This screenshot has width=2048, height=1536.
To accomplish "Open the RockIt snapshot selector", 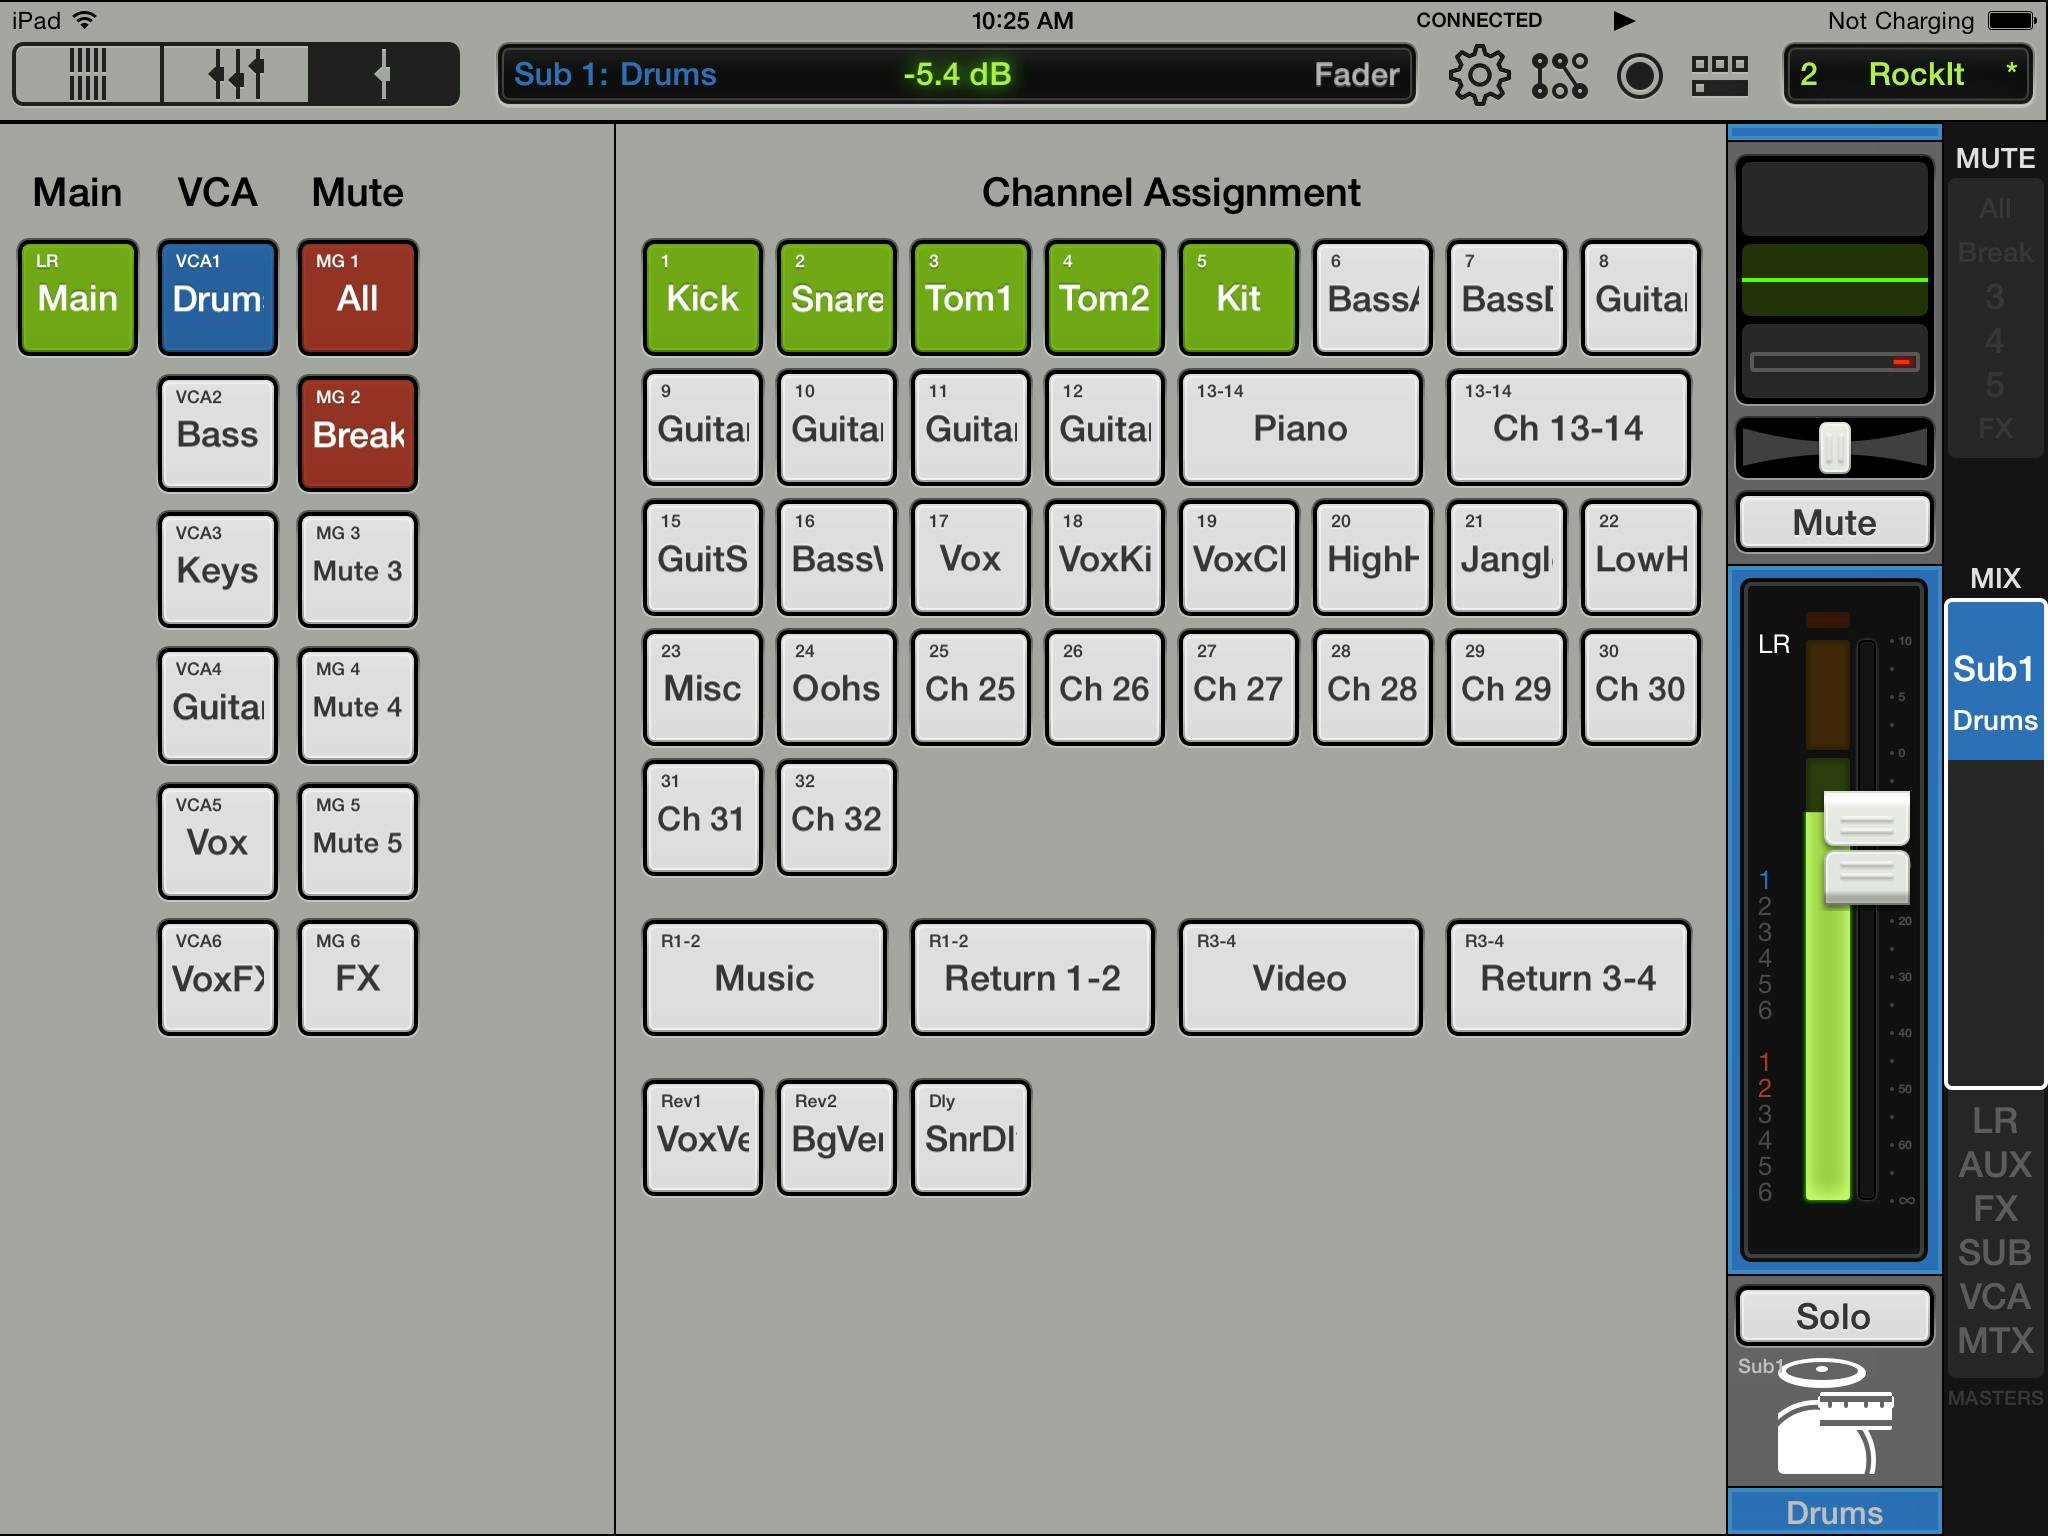I will click(x=1908, y=75).
